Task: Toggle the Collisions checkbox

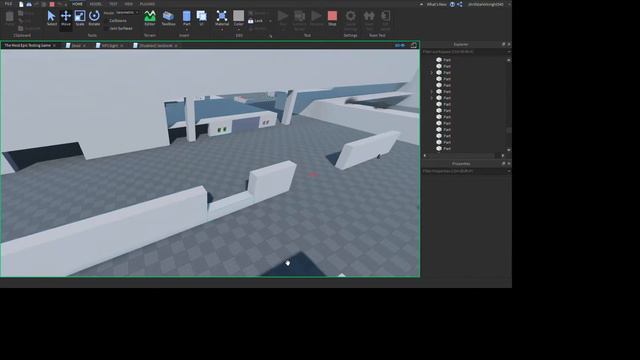Action: (x=107, y=20)
